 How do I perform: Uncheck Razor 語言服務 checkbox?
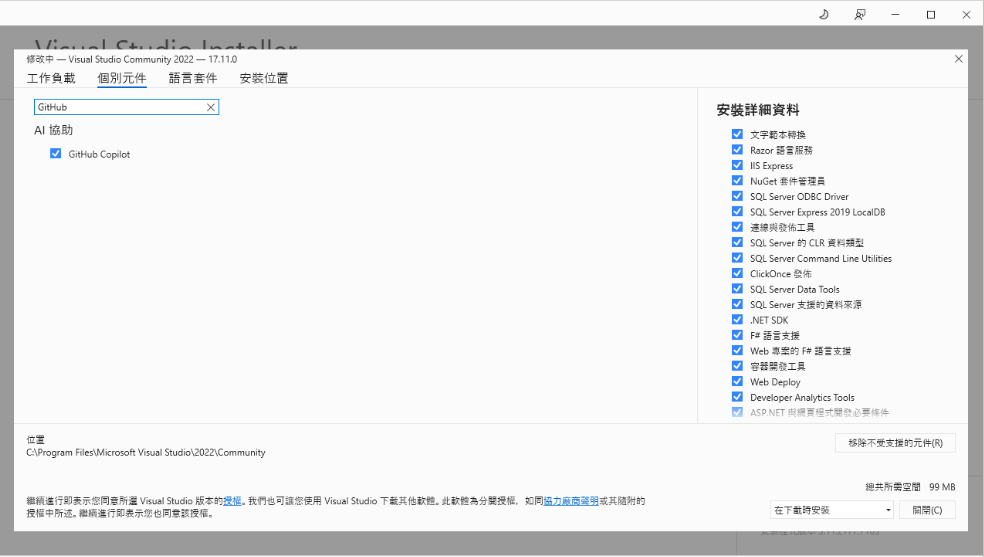[737, 150]
